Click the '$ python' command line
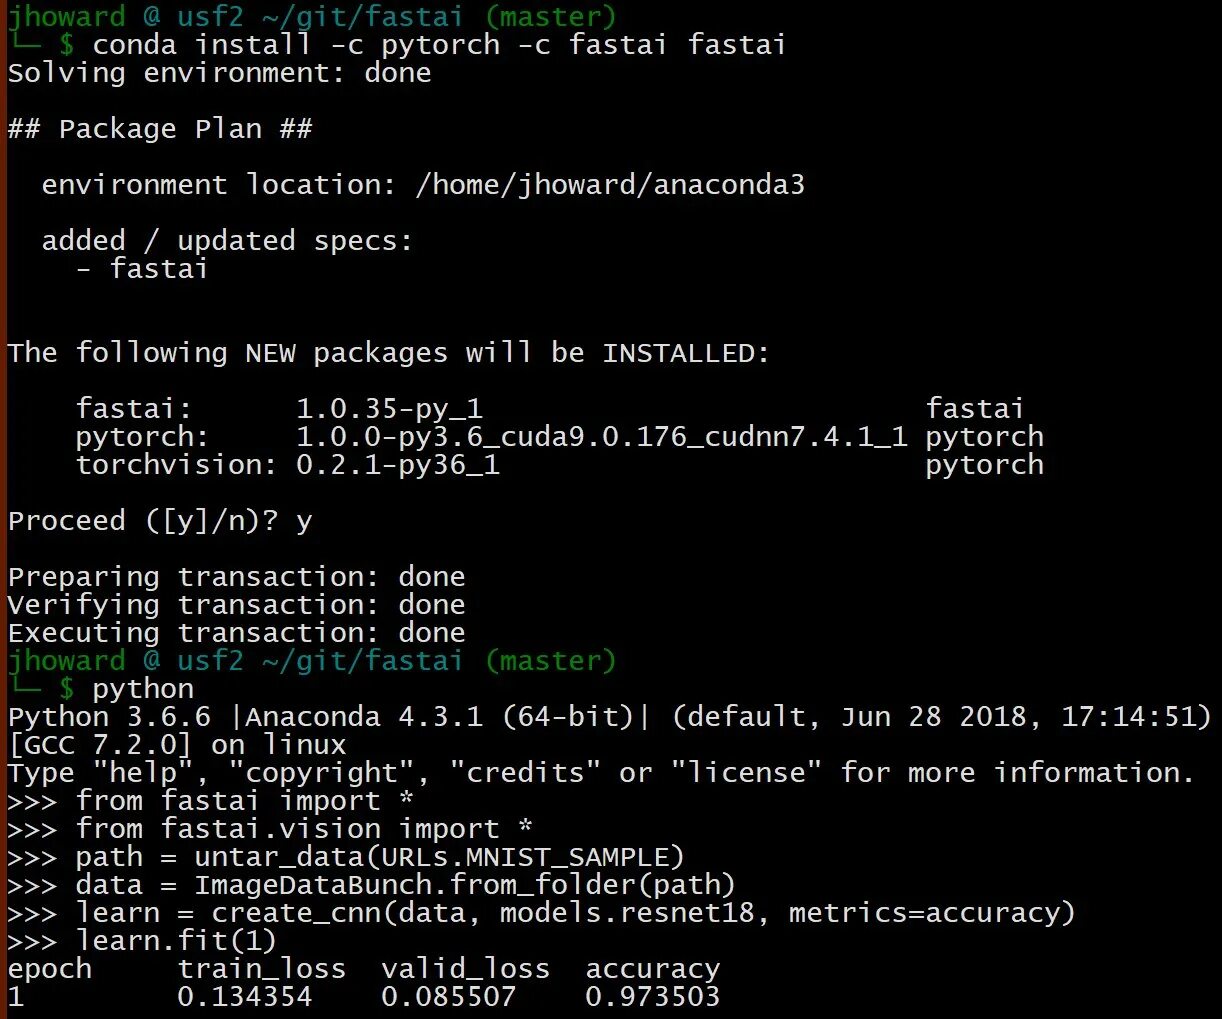Viewport: 1222px width, 1019px height. (126, 689)
